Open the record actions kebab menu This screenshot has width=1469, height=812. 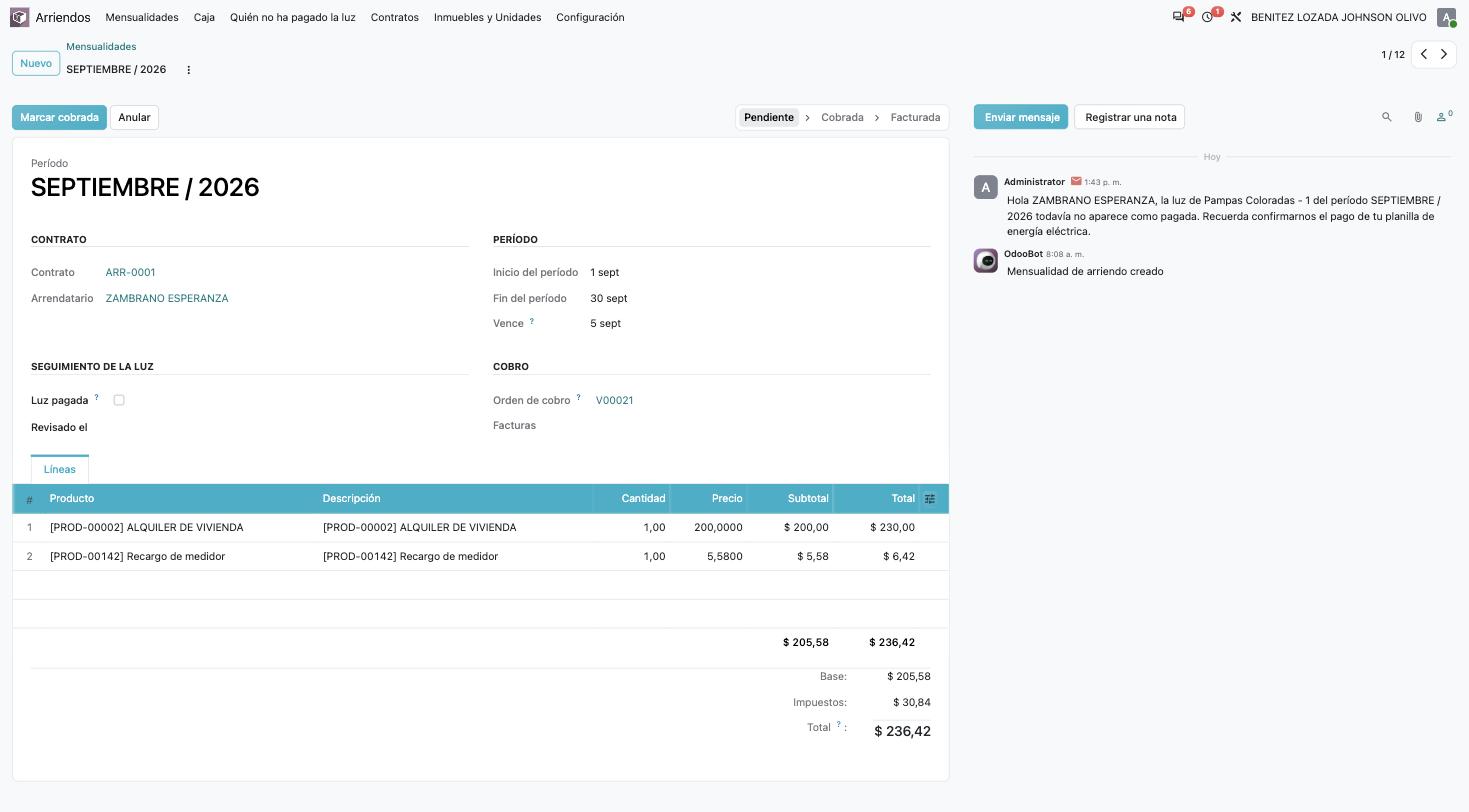[x=188, y=69]
